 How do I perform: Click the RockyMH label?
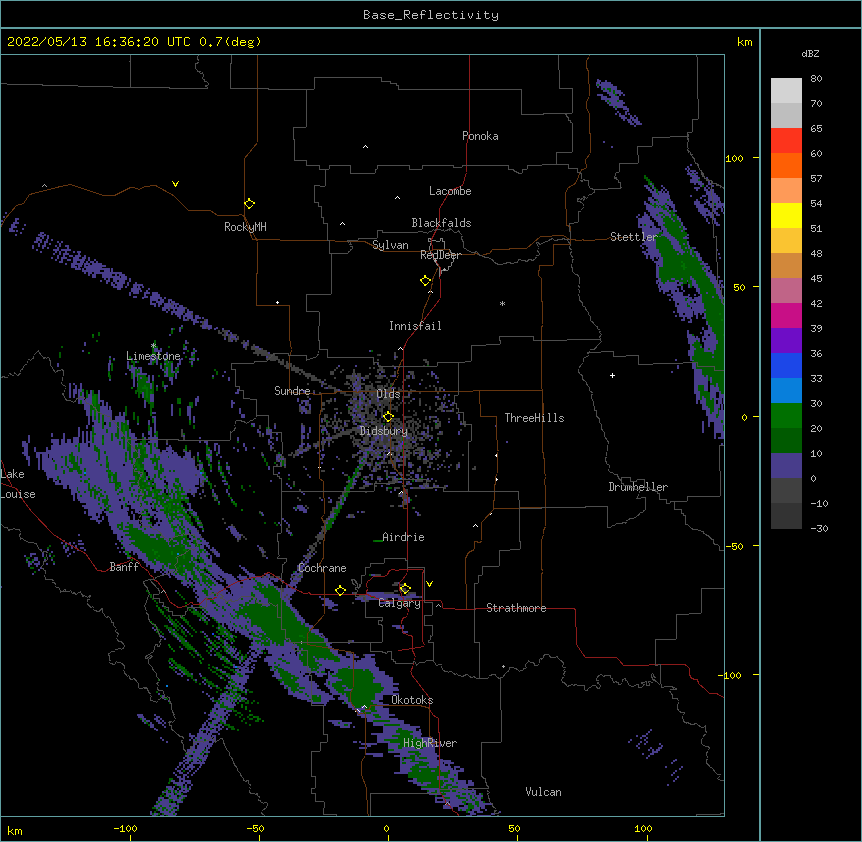(x=245, y=227)
